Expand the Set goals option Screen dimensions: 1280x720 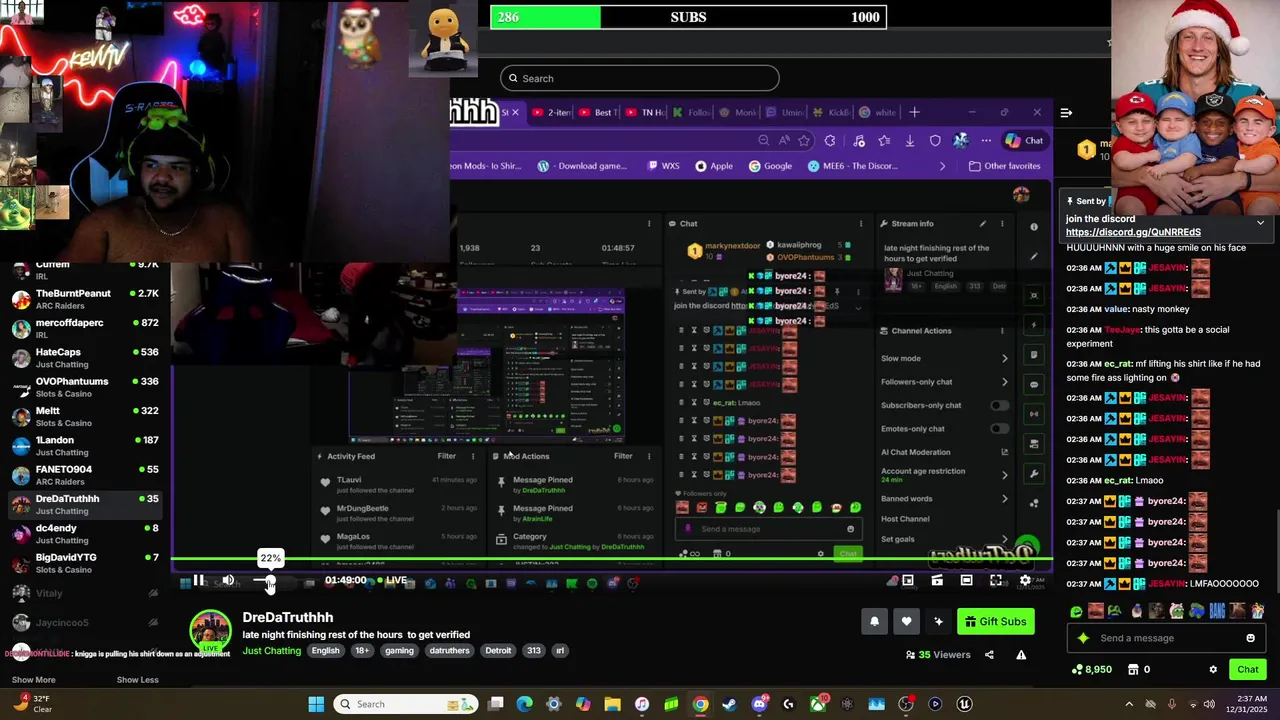click(x=945, y=539)
